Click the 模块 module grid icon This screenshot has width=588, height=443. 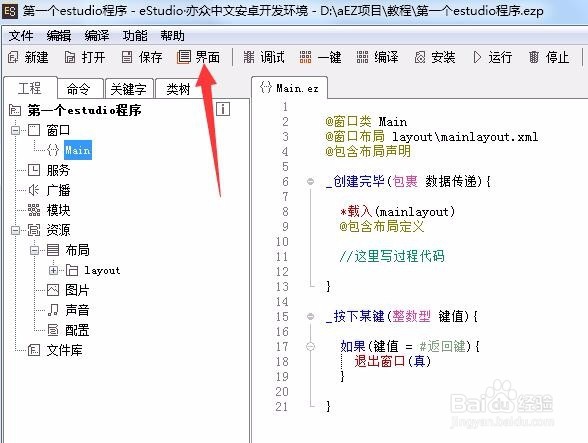[x=34, y=210]
